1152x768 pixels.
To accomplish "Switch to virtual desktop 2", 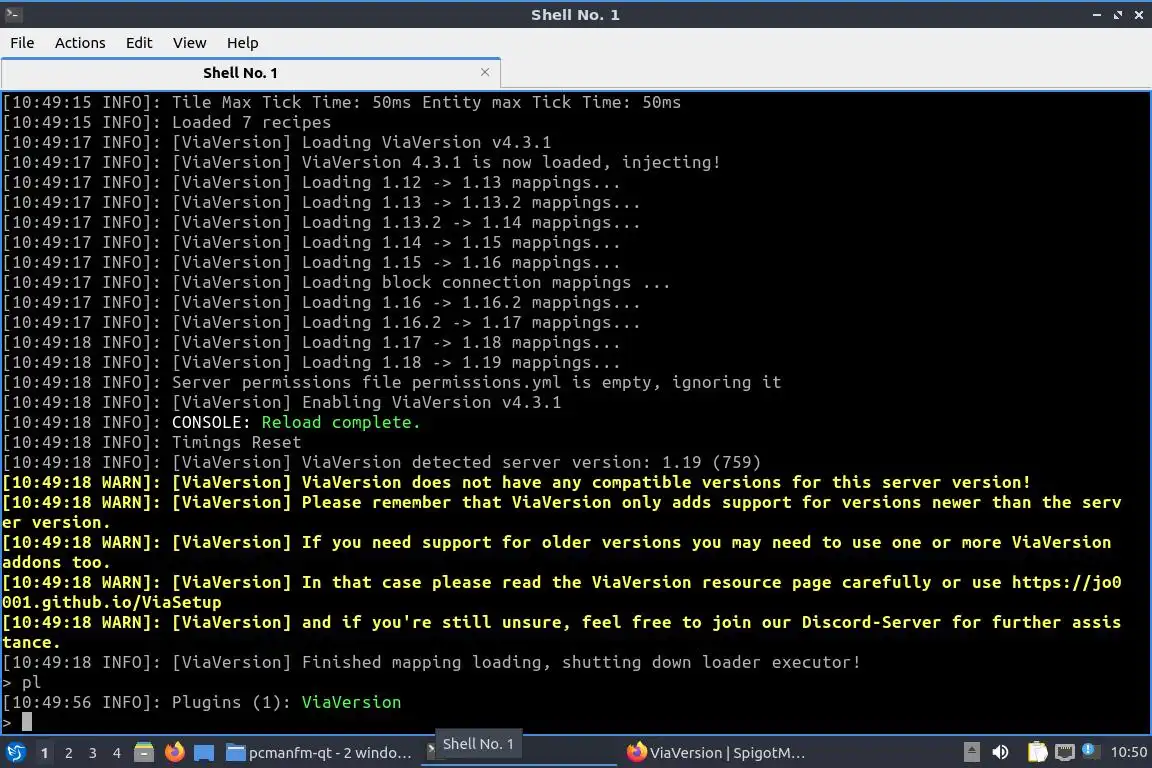I will point(68,753).
